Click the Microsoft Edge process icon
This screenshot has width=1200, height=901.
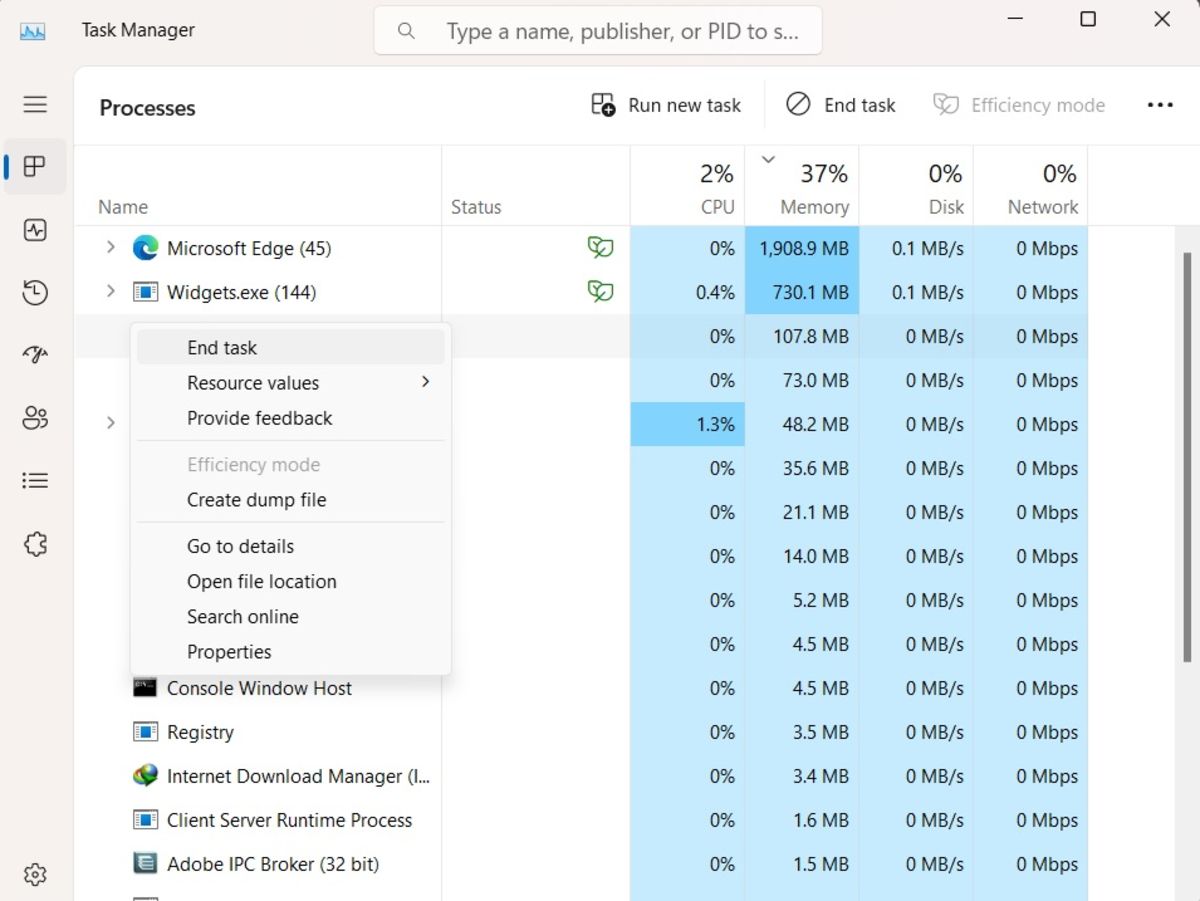(x=145, y=248)
